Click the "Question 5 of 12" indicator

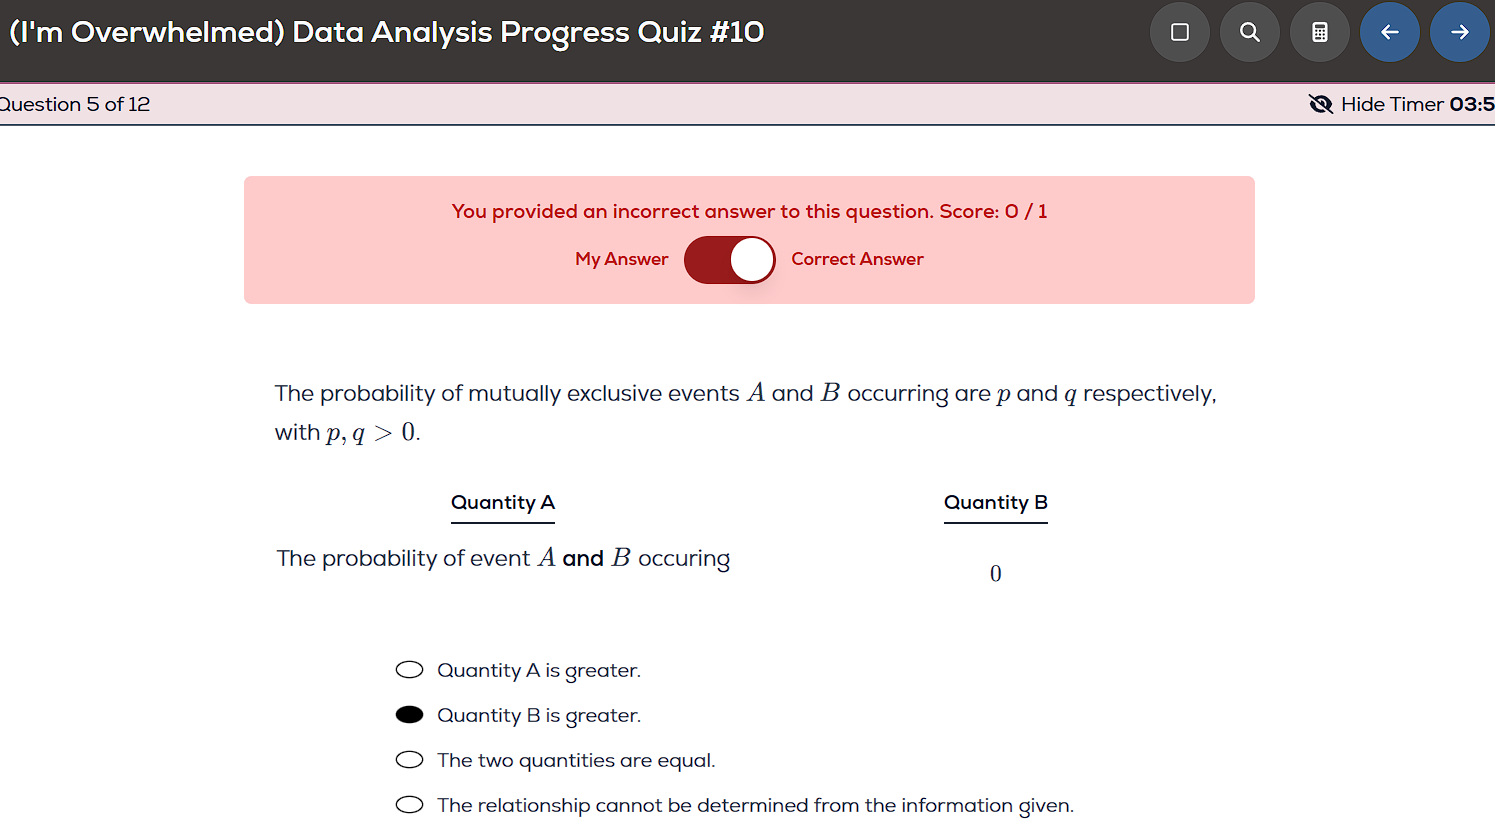coord(75,104)
